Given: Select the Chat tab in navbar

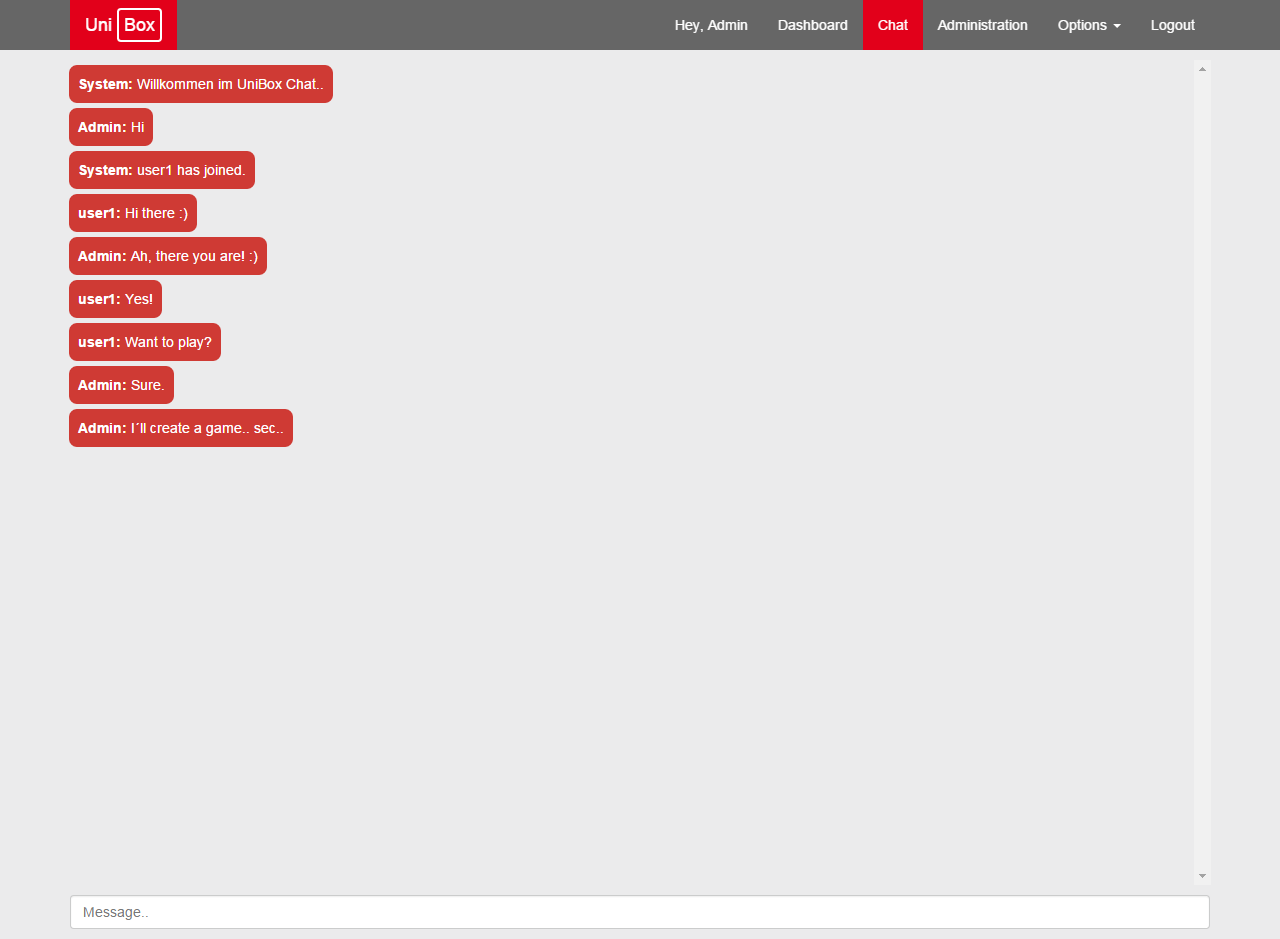Looking at the screenshot, I should pos(893,25).
